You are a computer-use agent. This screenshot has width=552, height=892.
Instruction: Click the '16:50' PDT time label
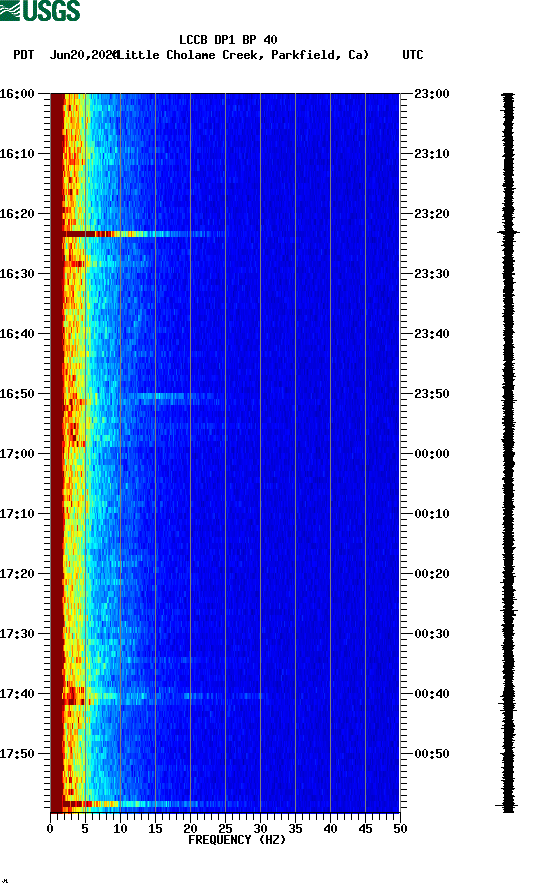tap(17, 394)
